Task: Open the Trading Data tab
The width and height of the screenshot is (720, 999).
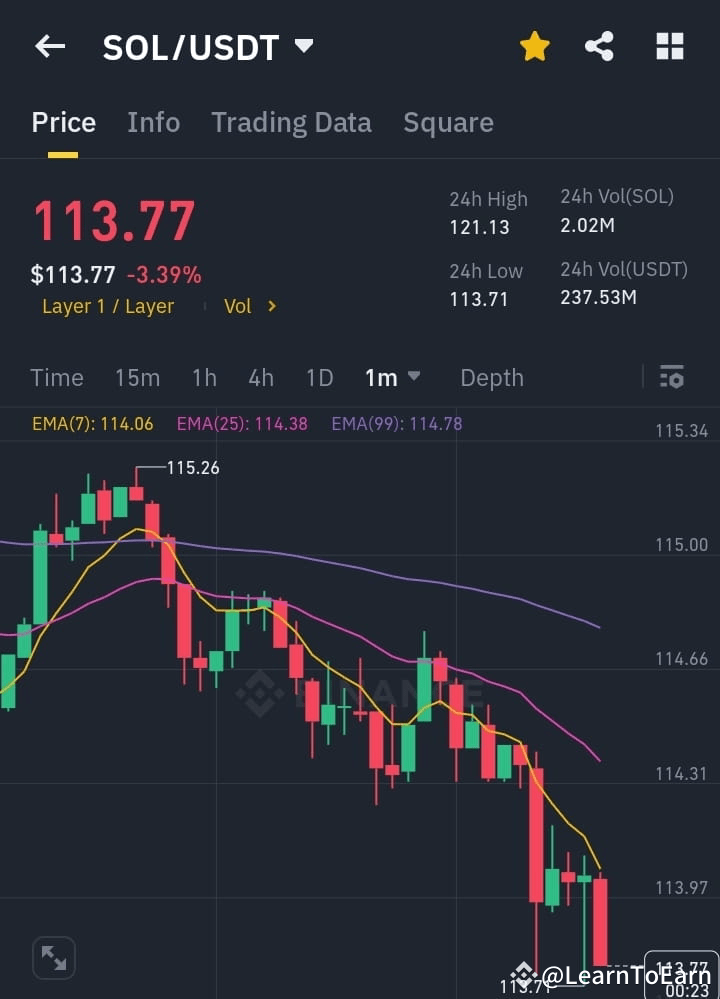Action: 291,122
